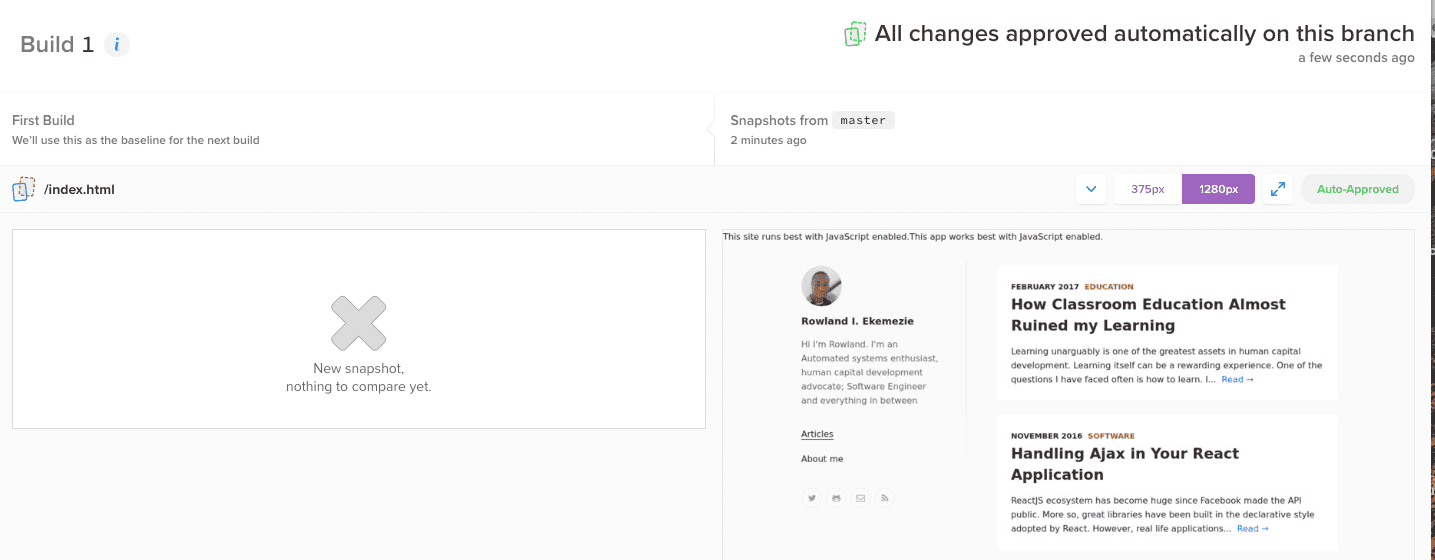Click the RSS feed icon in preview
Screen dimensions: 1435x560
point(885,497)
